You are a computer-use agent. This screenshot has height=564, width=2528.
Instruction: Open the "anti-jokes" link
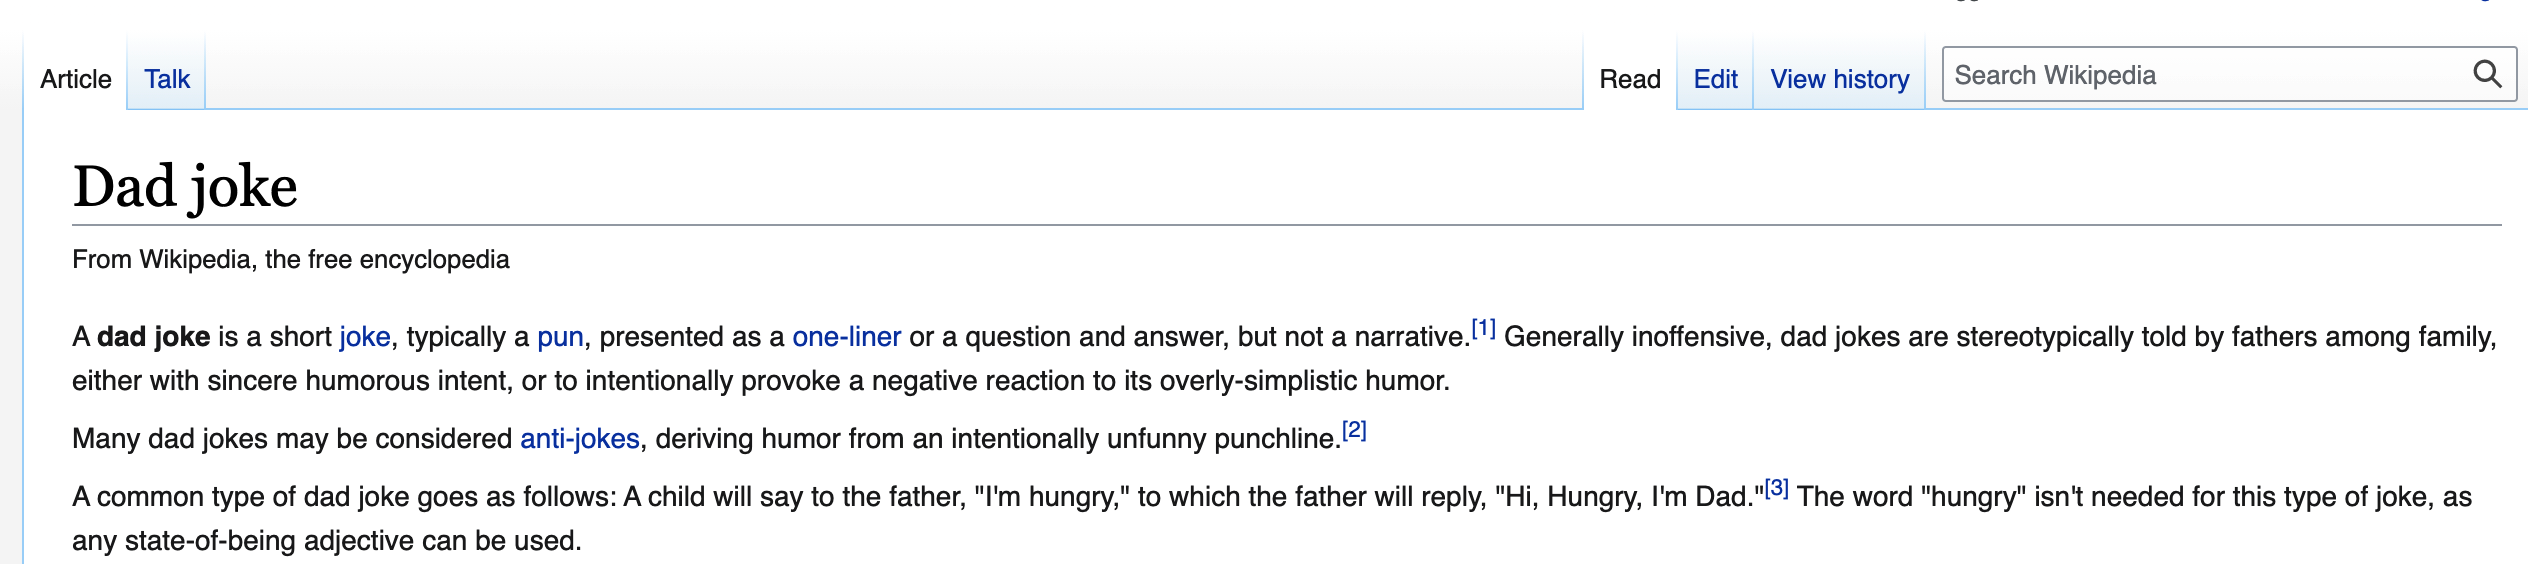point(580,439)
